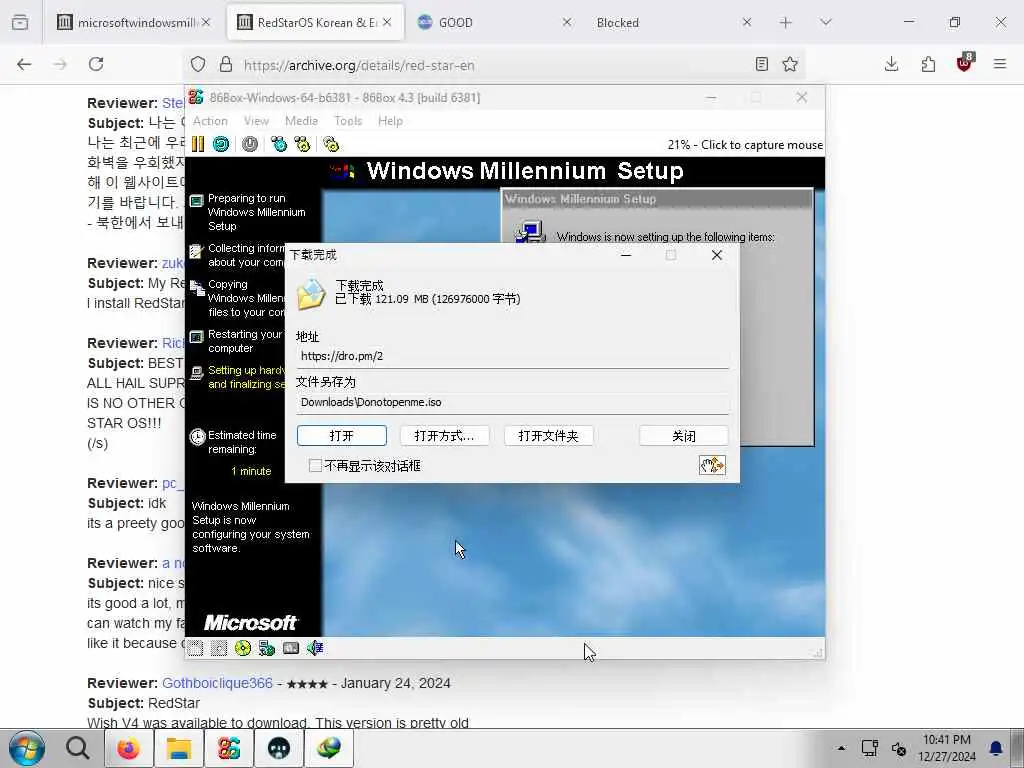This screenshot has height=768, width=1024.
Task: Open notification bell in system tray
Action: [996, 748]
